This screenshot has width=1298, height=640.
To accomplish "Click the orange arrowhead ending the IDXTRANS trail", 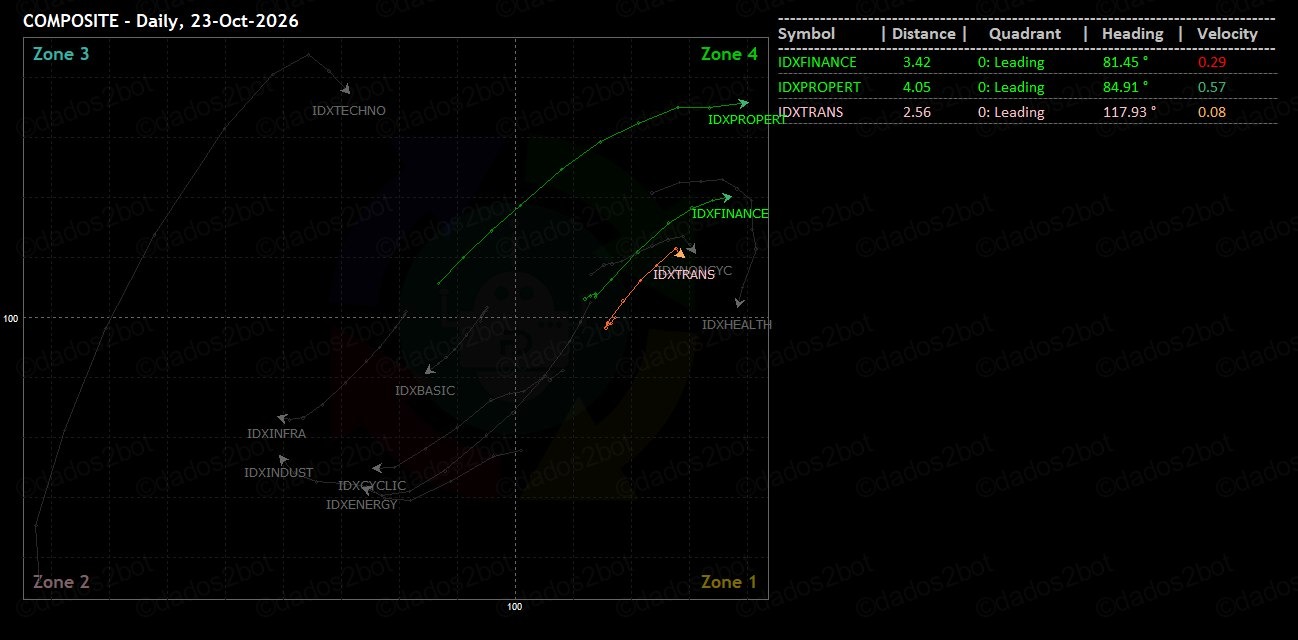I will pos(679,252).
